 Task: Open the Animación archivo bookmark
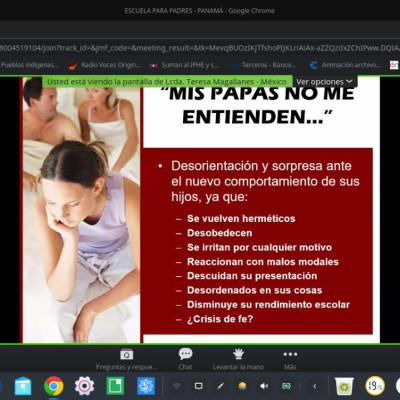click(x=345, y=65)
